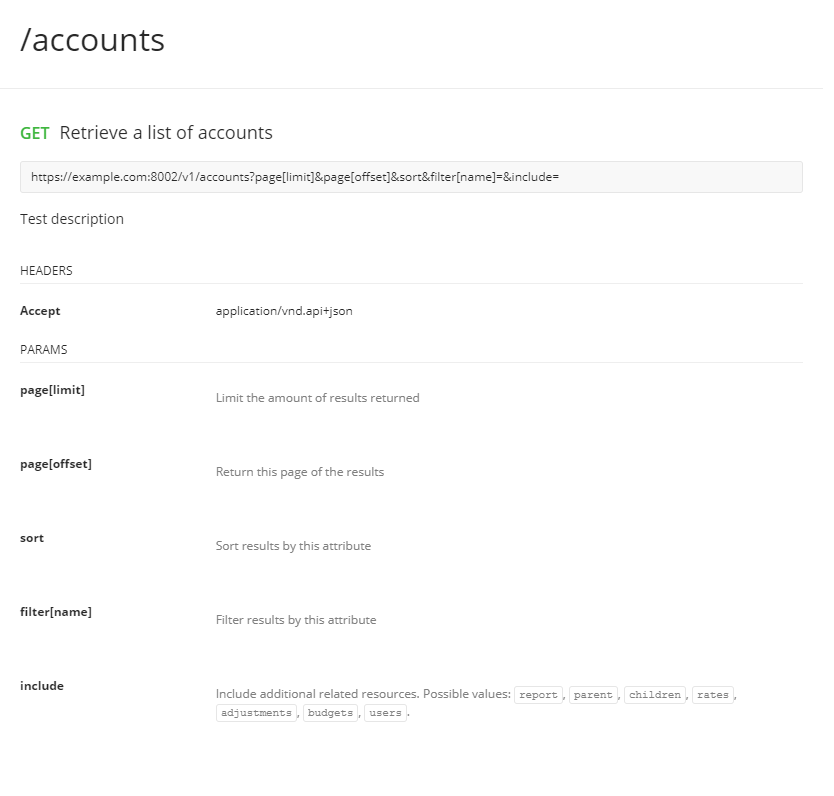The height and width of the screenshot is (796, 834).
Task: Click the Retrieve a list of accounts title
Action: (x=166, y=132)
